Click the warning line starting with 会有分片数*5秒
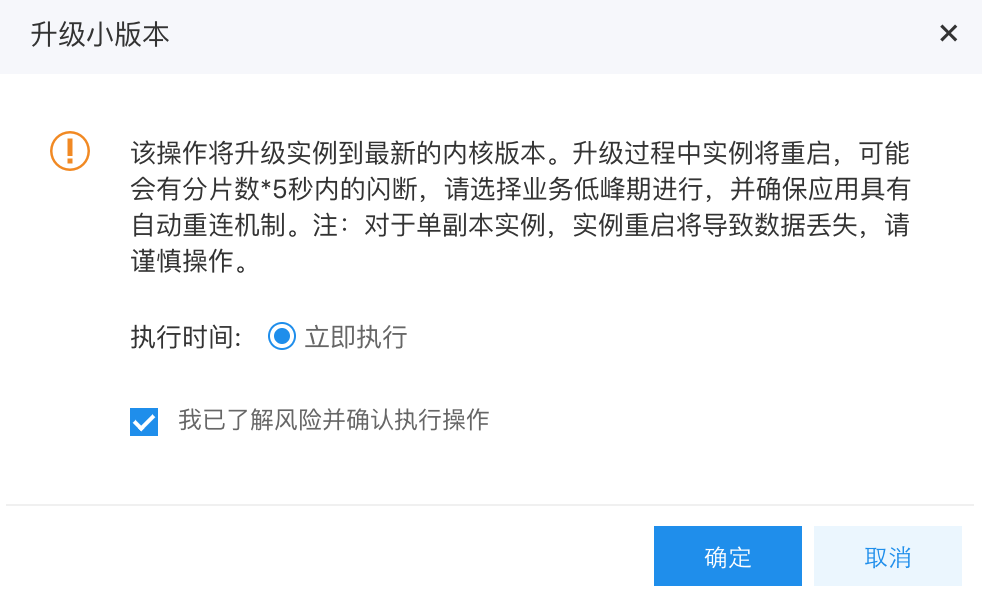The width and height of the screenshot is (982, 606). point(520,189)
